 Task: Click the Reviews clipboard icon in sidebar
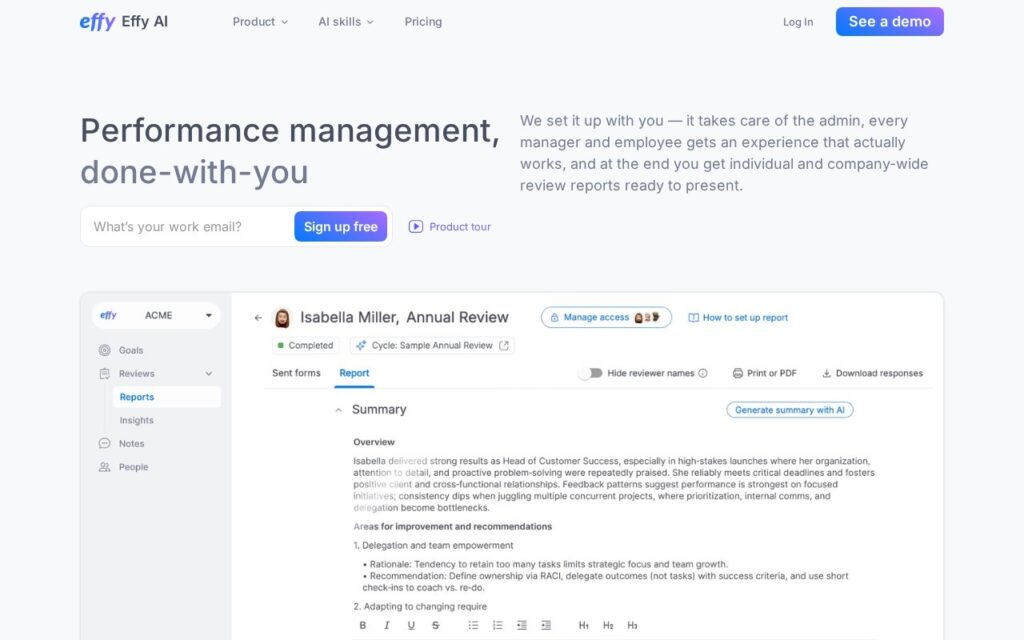click(x=104, y=374)
